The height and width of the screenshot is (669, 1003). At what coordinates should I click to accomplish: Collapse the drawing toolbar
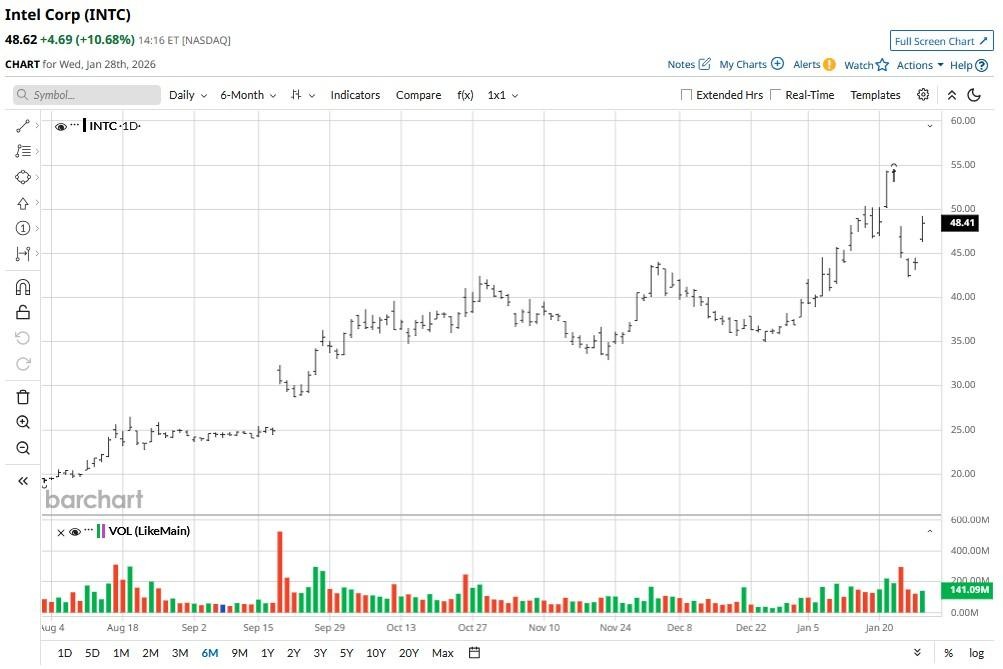click(x=23, y=481)
